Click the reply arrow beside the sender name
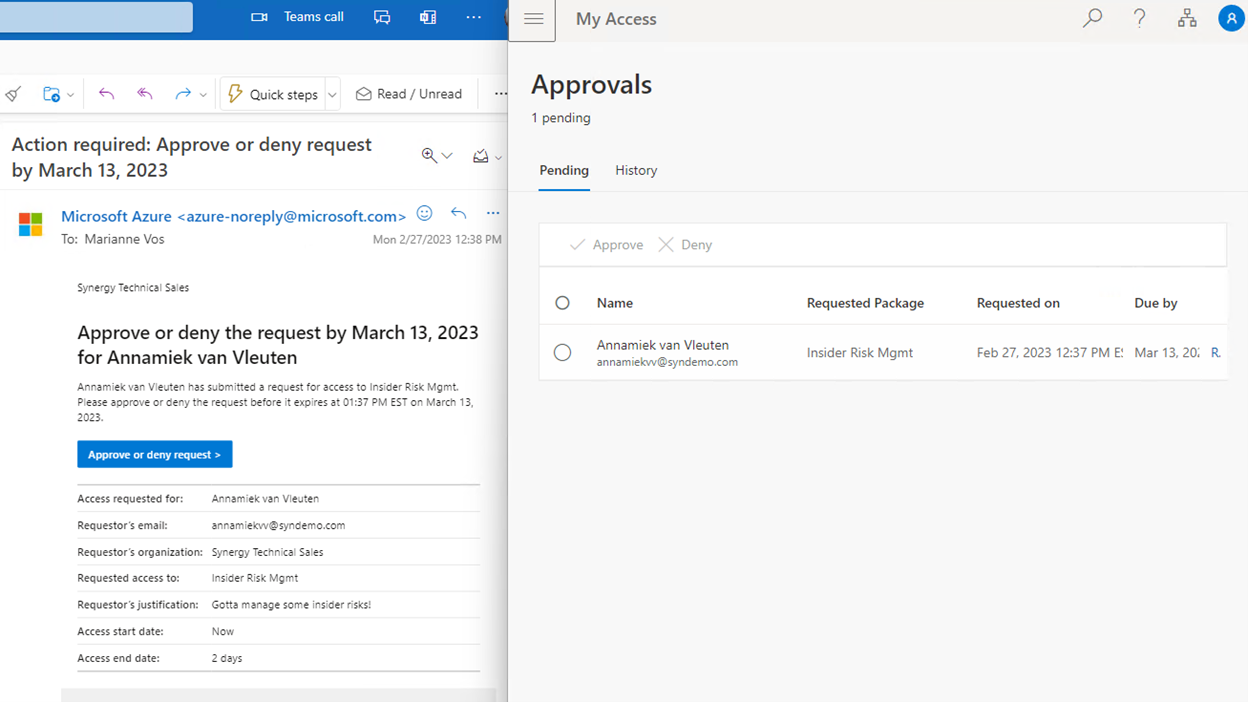Viewport: 1248px width, 702px height. click(x=458, y=213)
